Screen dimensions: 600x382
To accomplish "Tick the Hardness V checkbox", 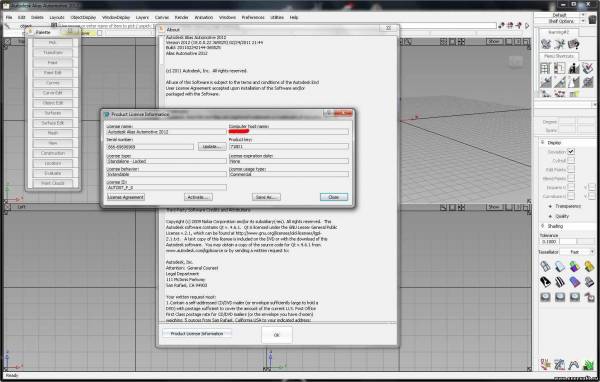I will 592,187.
